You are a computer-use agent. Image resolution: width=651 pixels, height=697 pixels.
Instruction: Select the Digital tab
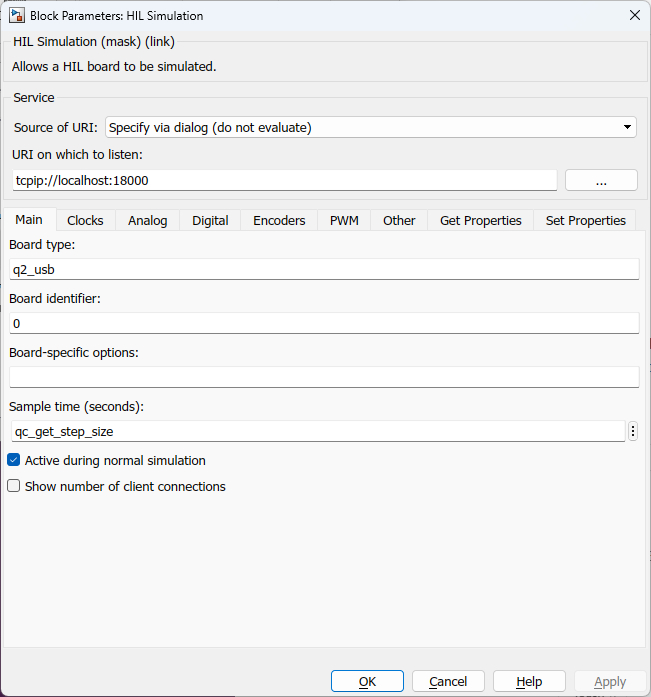(x=210, y=220)
